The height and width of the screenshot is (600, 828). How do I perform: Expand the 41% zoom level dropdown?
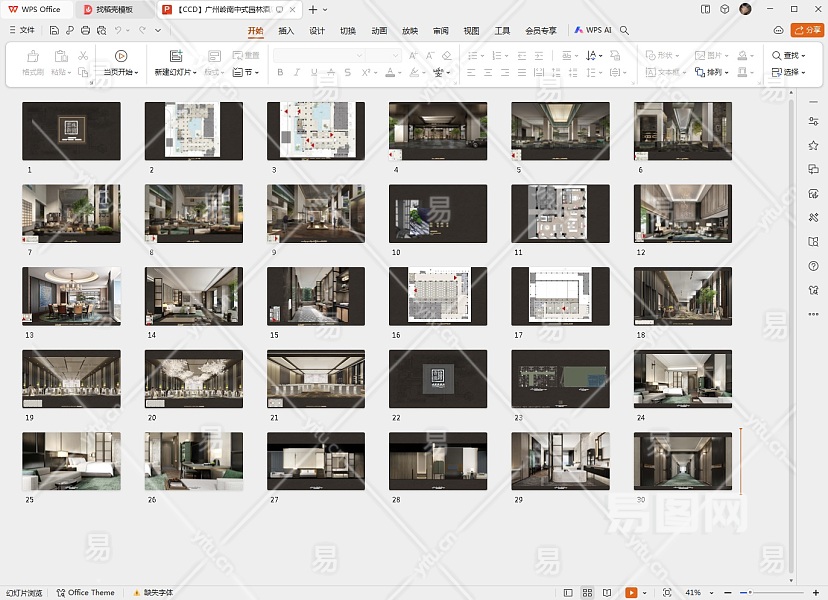pyautogui.click(x=713, y=593)
